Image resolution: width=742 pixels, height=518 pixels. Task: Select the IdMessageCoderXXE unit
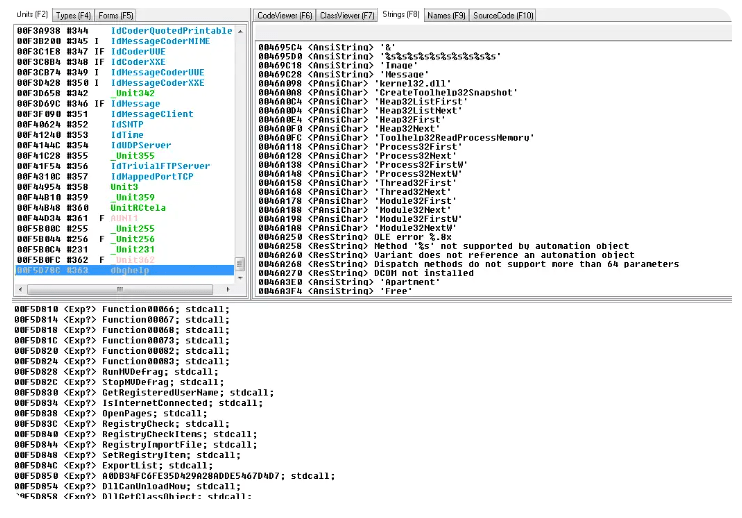[x=125, y=83]
